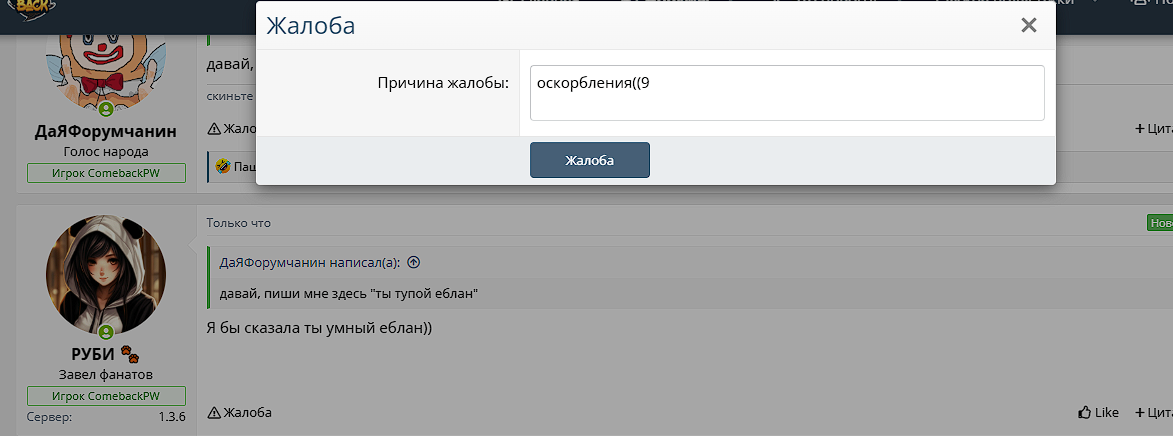Click the blue Жалоба submit button

[589, 160]
